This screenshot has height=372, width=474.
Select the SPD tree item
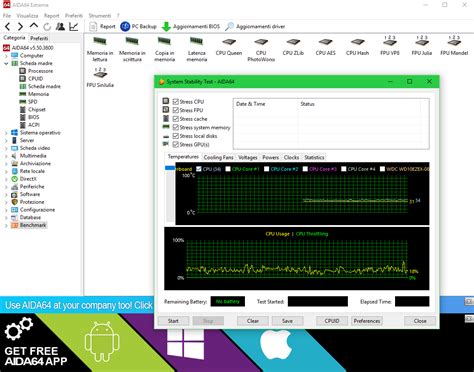[33, 102]
